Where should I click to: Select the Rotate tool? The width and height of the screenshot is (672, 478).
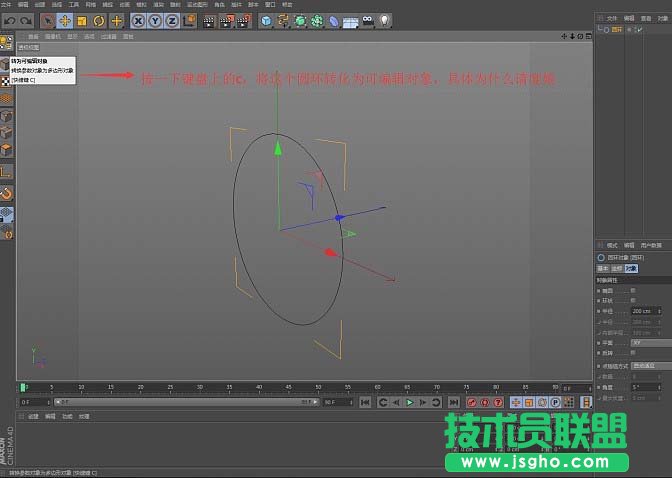99,21
